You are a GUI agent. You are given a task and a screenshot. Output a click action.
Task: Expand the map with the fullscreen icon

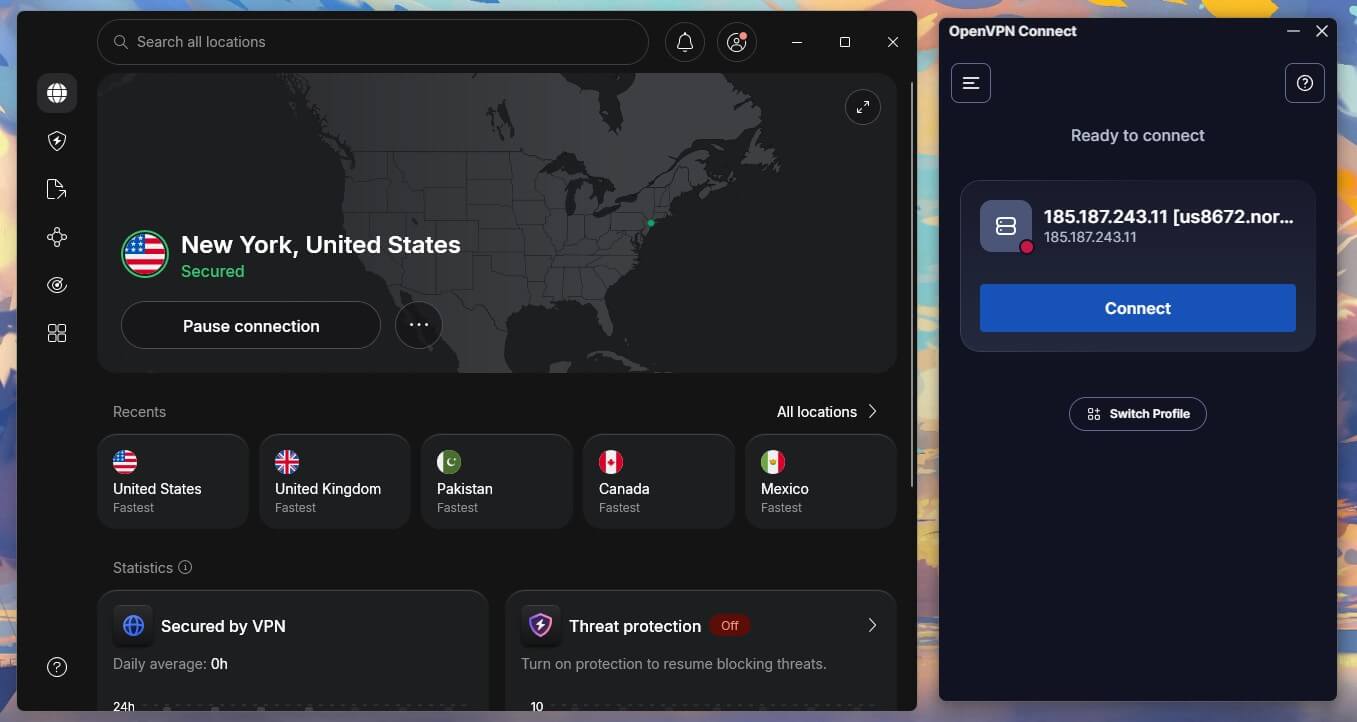pos(863,107)
